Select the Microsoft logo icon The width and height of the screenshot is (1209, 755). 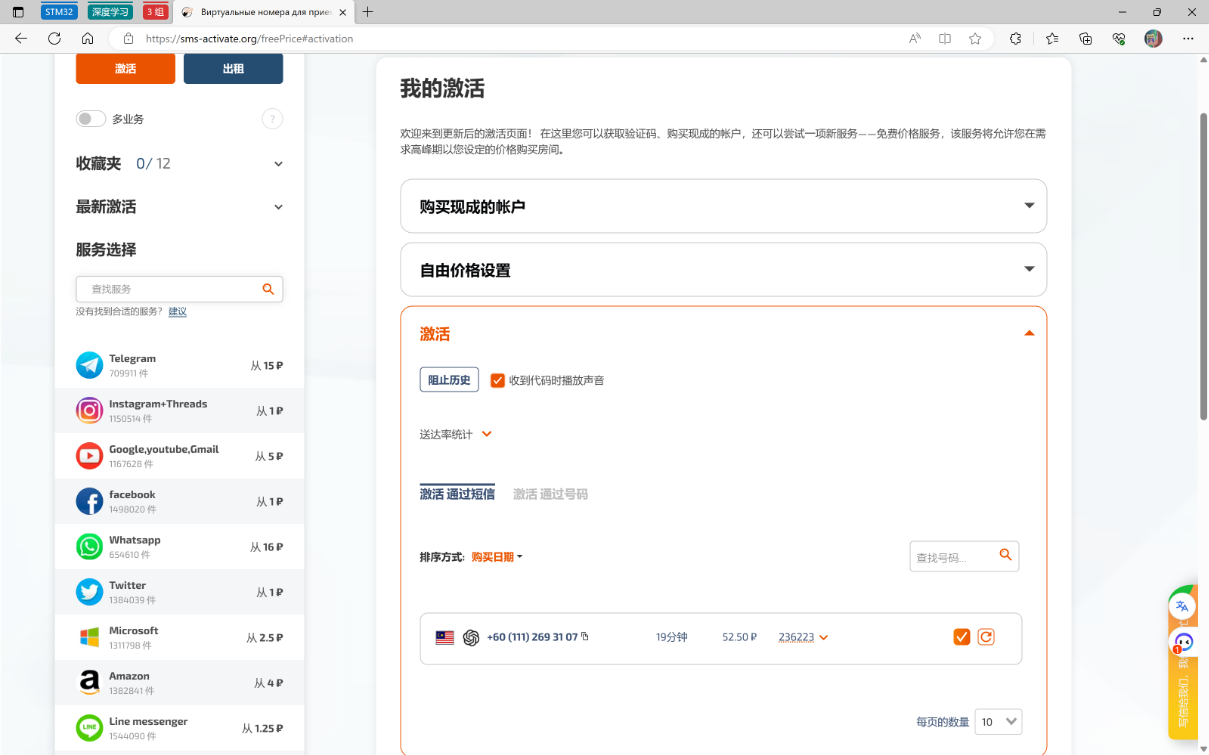click(90, 637)
